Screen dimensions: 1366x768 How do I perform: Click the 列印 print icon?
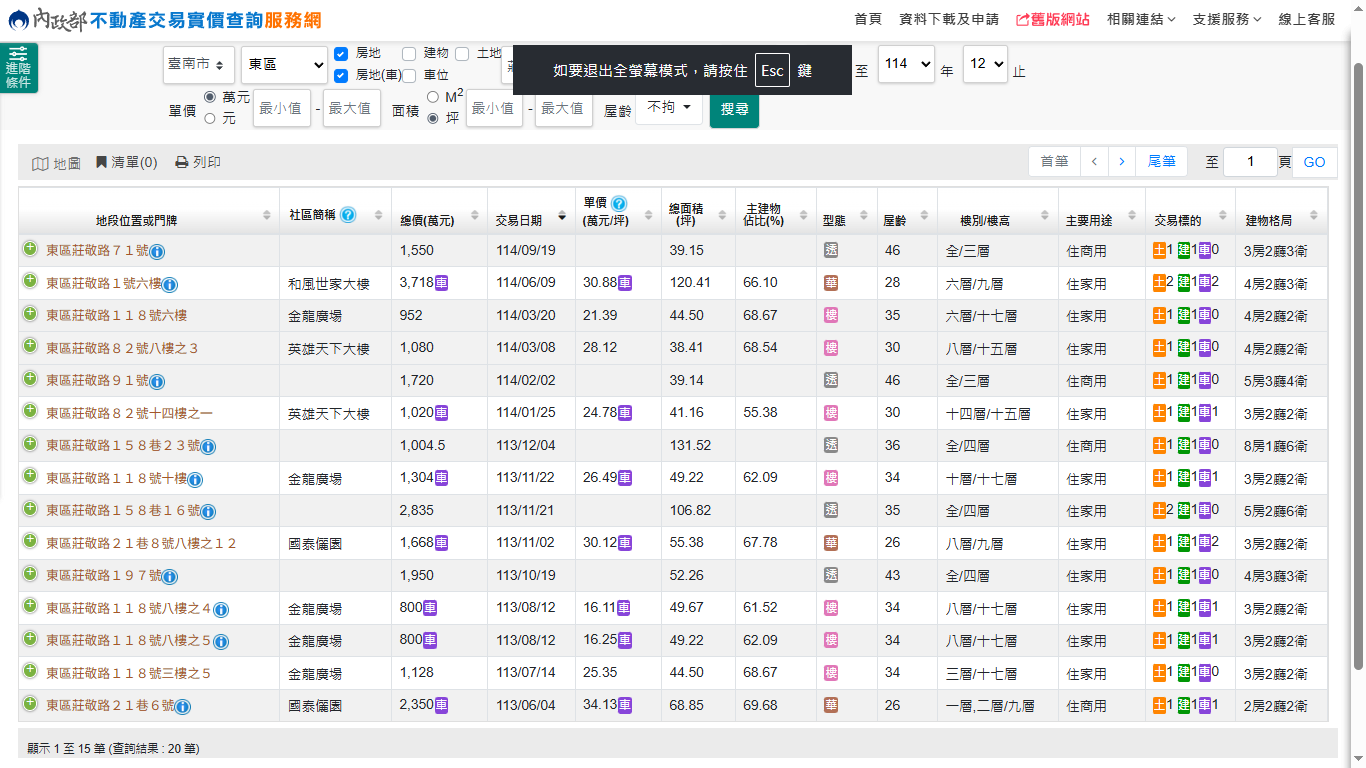coord(181,162)
